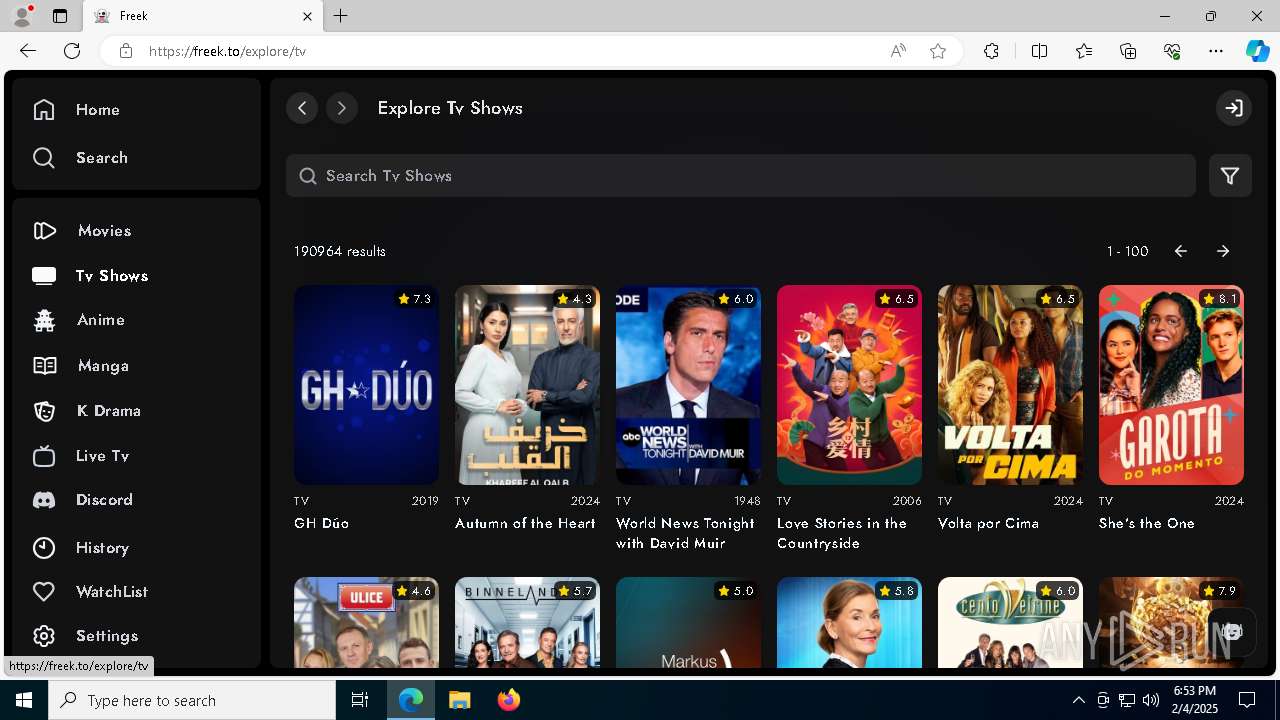Refresh the page
The image size is (1280, 720).
[x=72, y=51]
